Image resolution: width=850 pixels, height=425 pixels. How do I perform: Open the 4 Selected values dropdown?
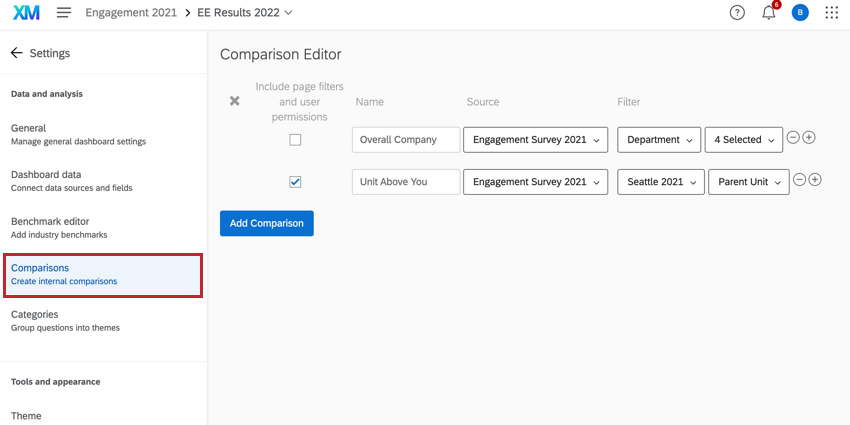tap(743, 140)
